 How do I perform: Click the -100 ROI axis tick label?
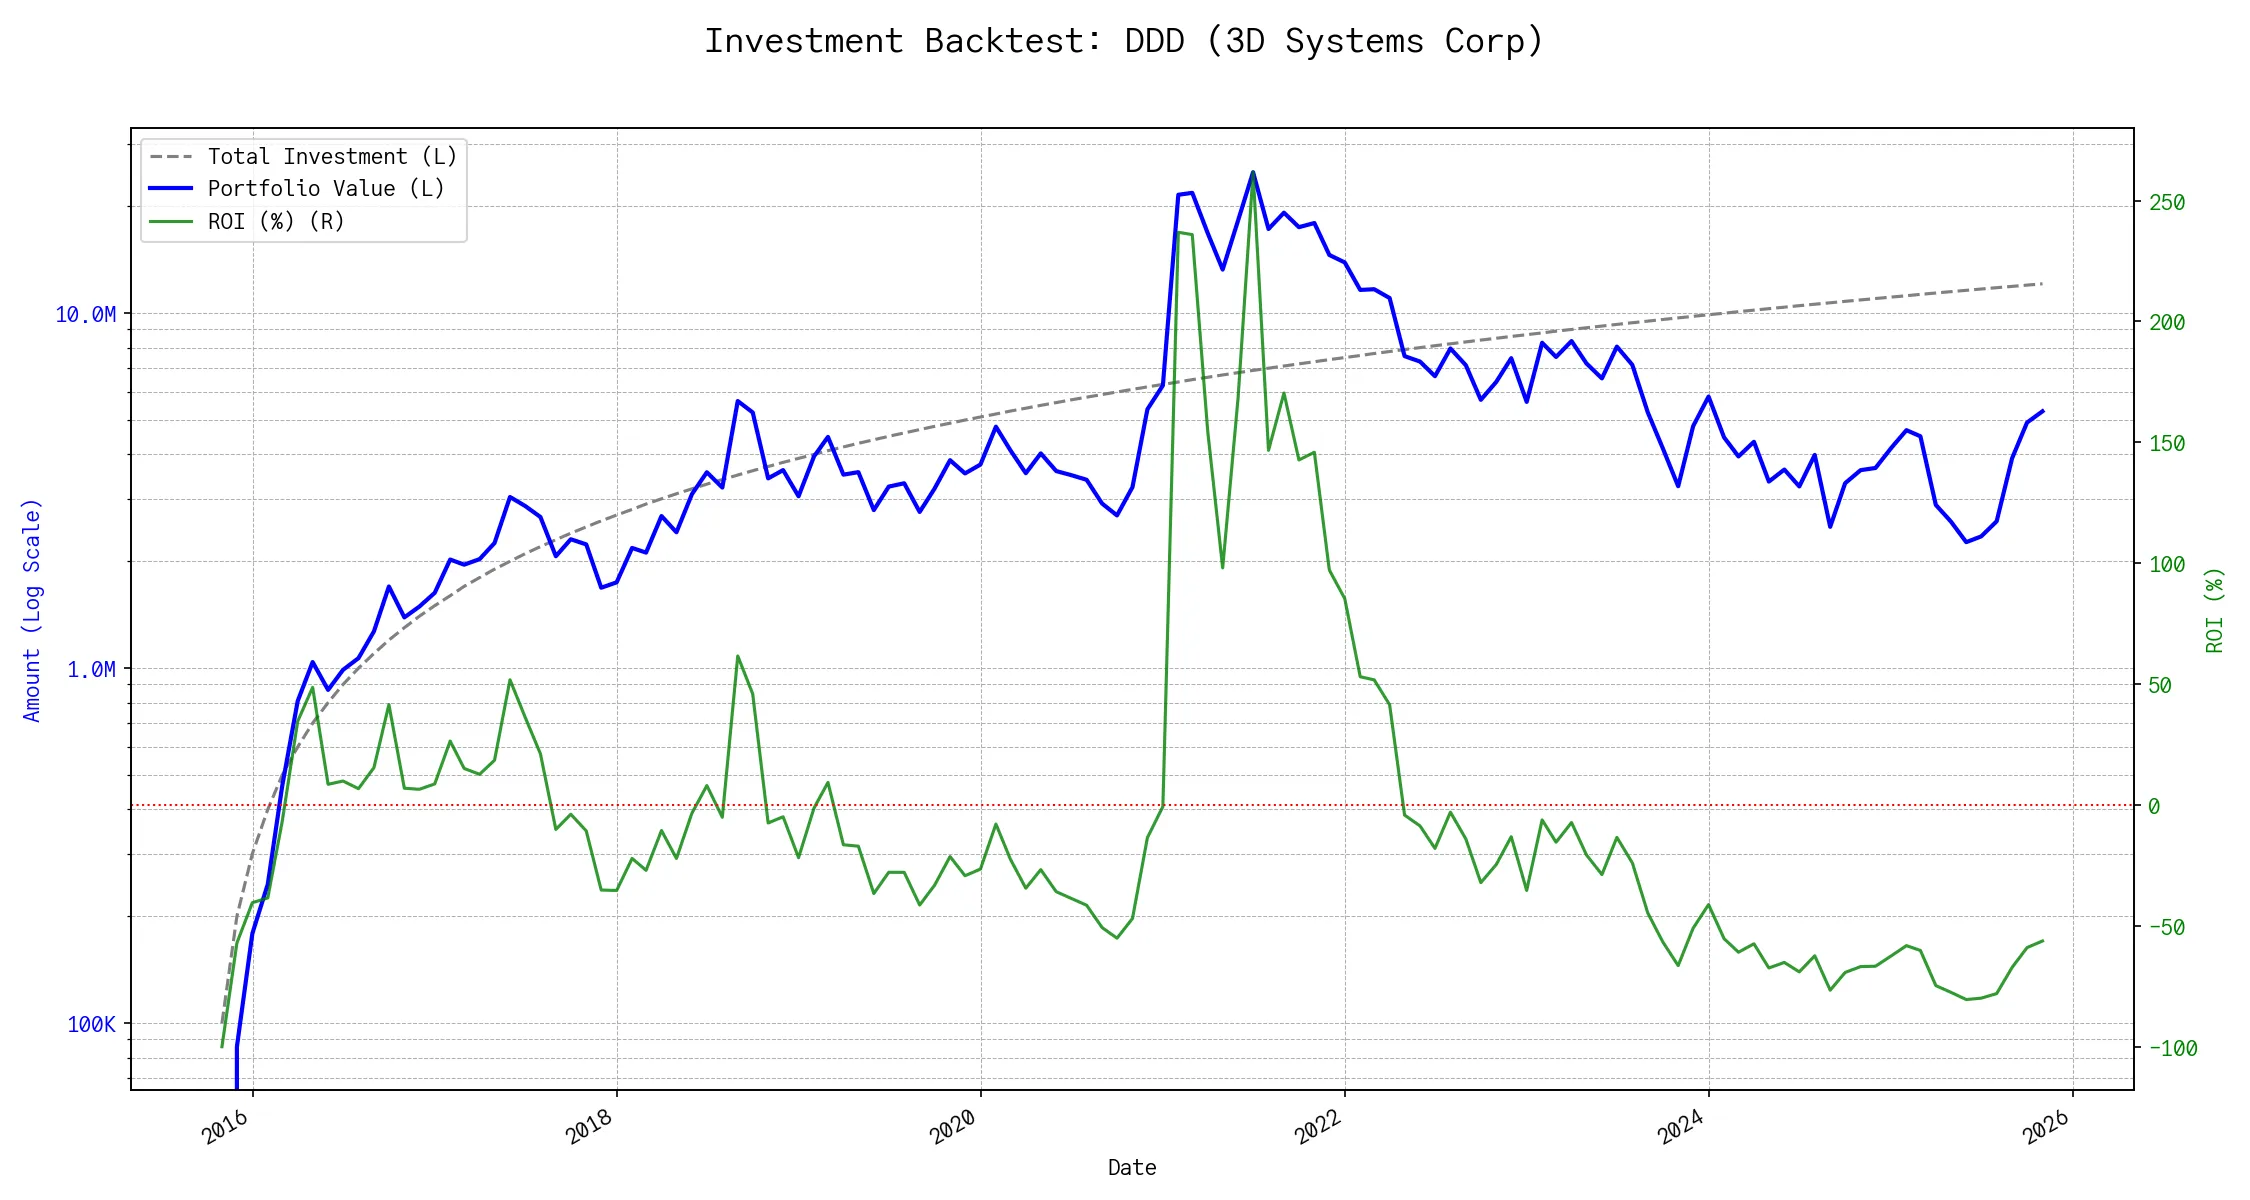pyautogui.click(x=2173, y=1049)
